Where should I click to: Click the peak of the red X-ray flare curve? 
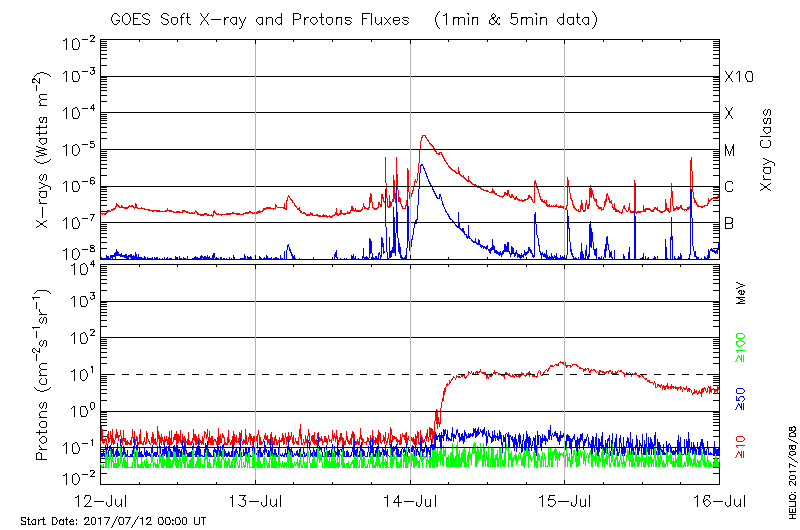(x=424, y=136)
